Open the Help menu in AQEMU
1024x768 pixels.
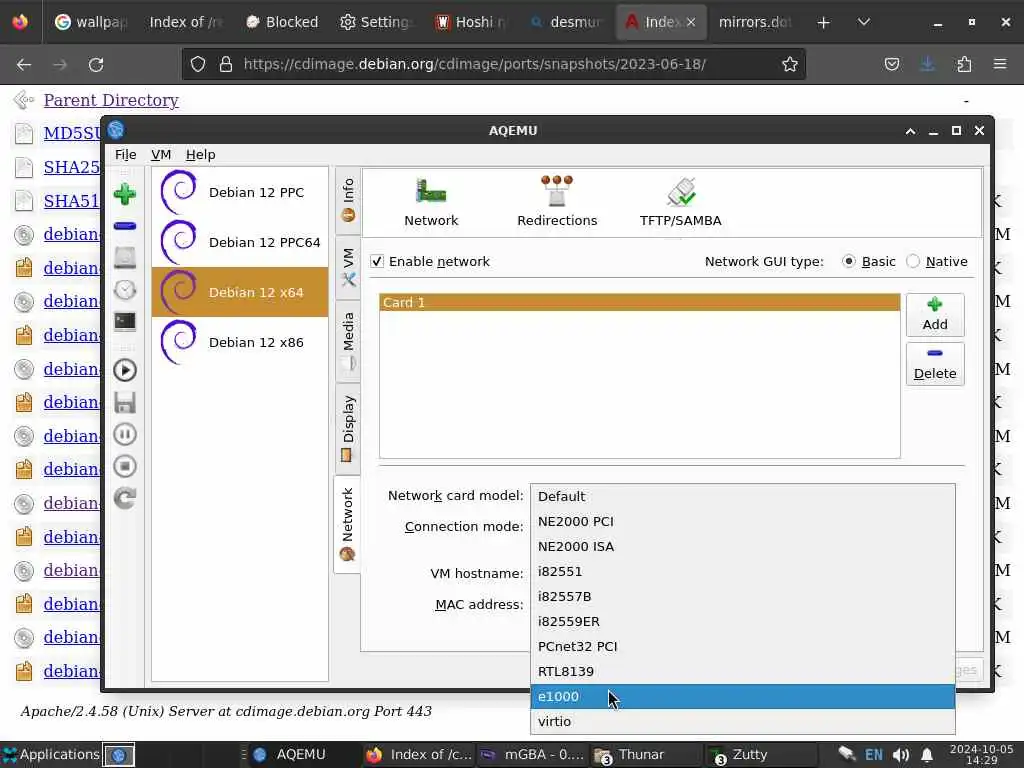[200, 155]
